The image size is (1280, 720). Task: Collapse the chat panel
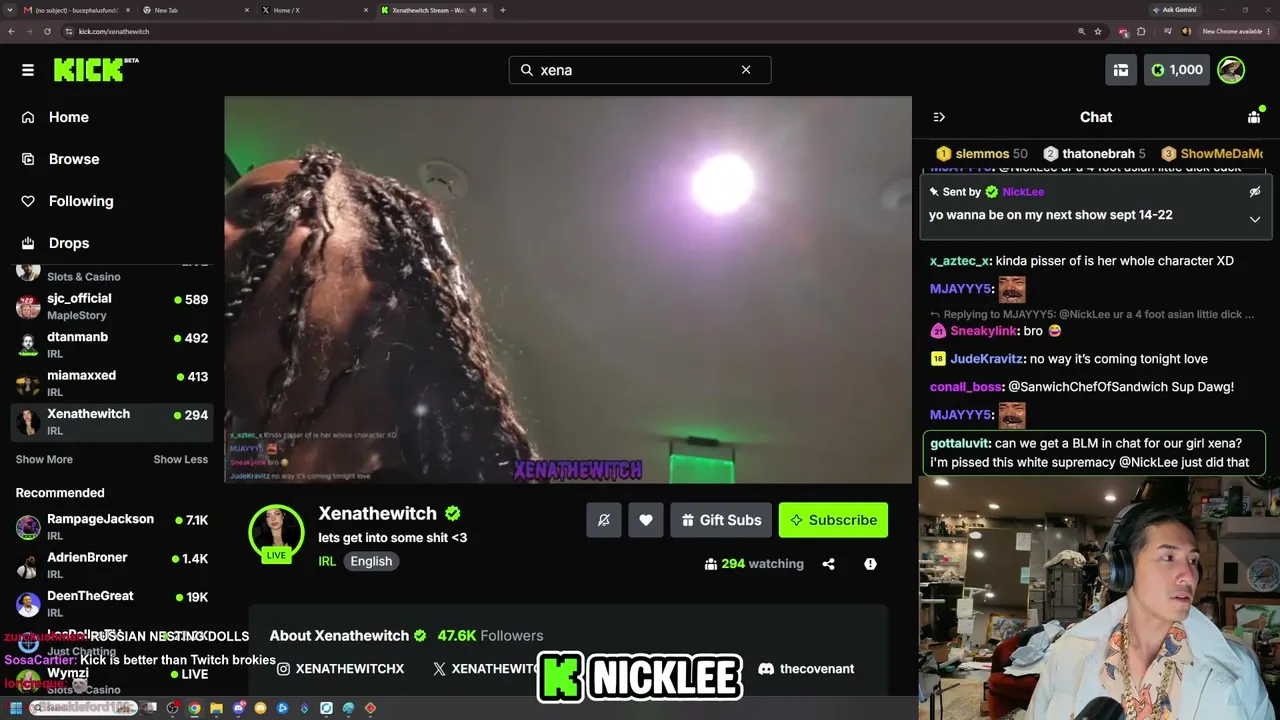click(939, 117)
